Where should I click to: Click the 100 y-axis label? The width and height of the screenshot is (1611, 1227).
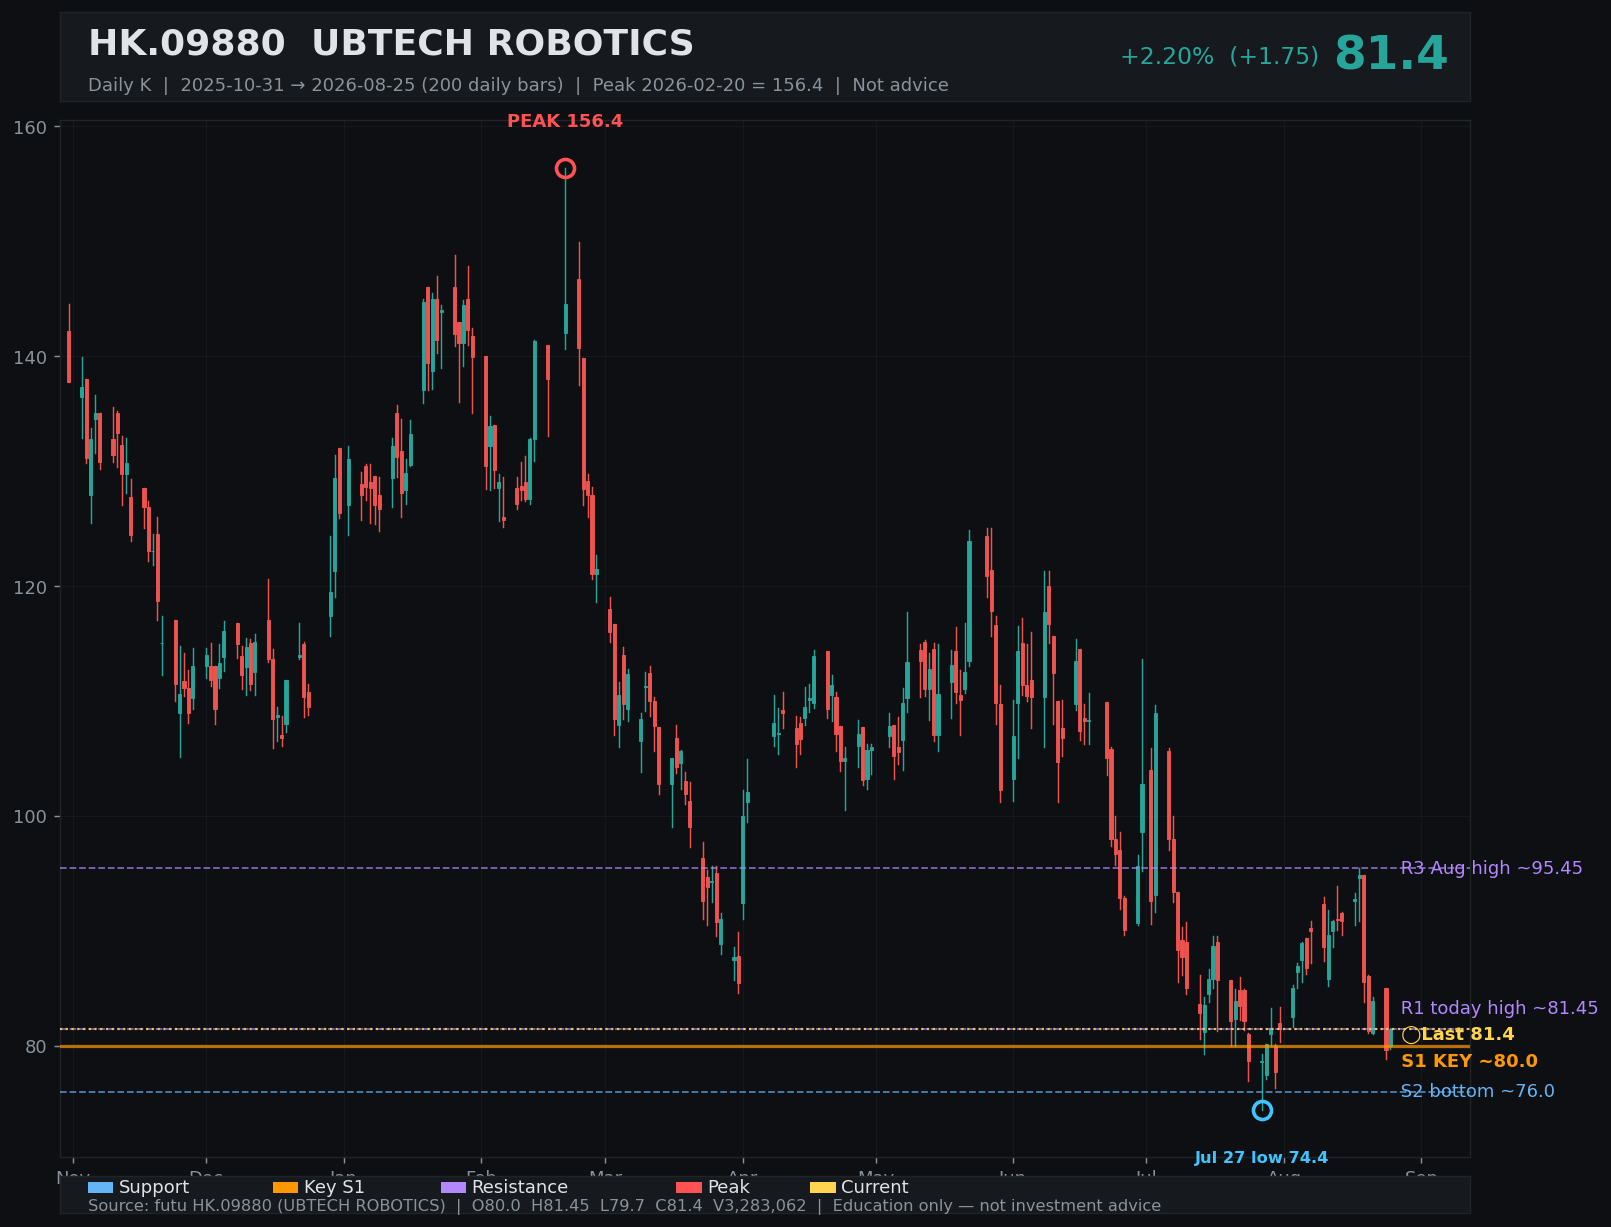tap(30, 817)
